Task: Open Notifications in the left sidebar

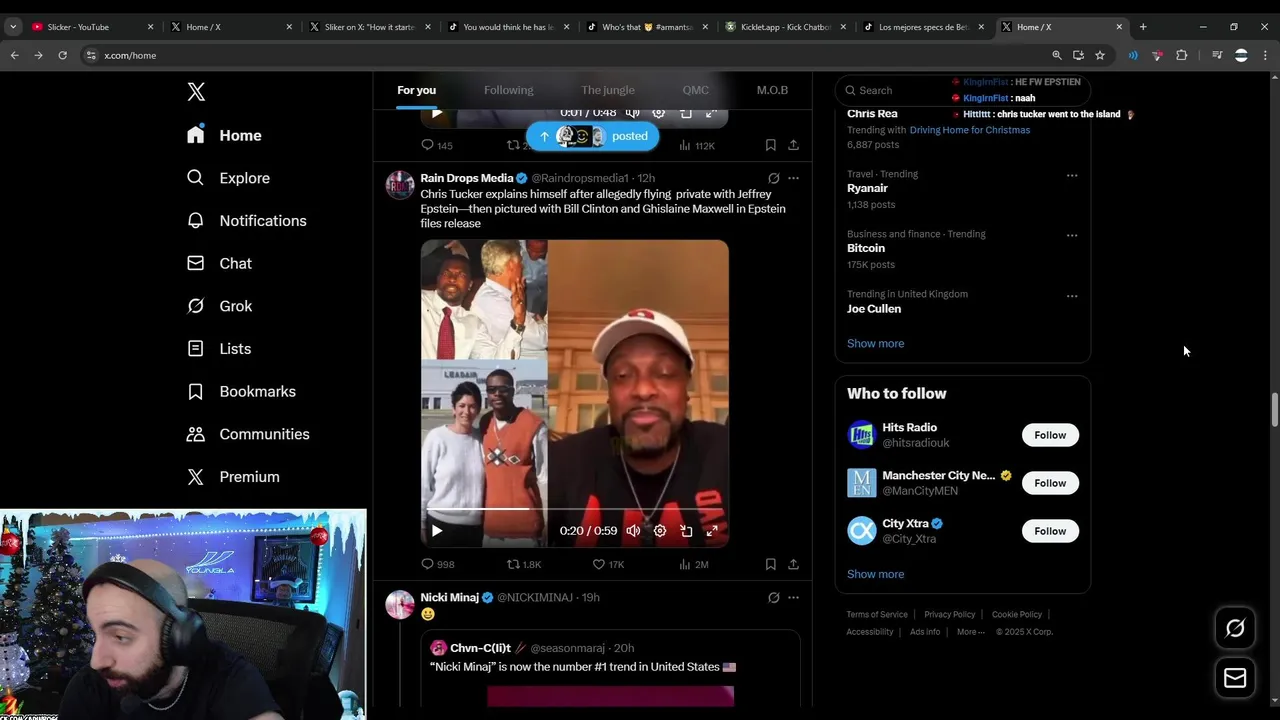Action: tap(247, 221)
